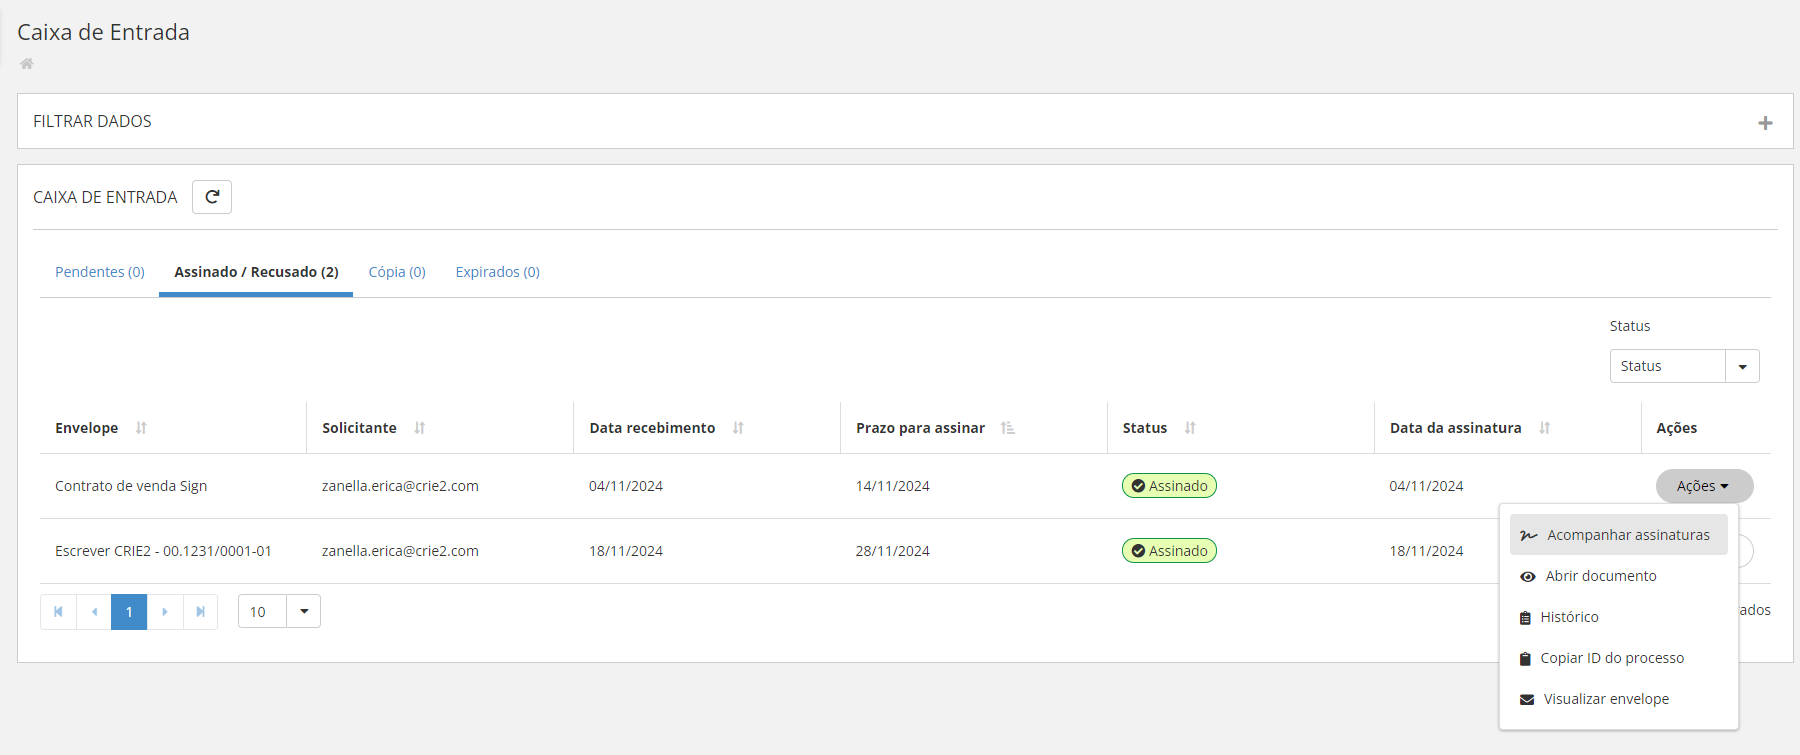Sort by Data recebimento column
Viewport: 1800px width, 755px height.
click(x=738, y=428)
